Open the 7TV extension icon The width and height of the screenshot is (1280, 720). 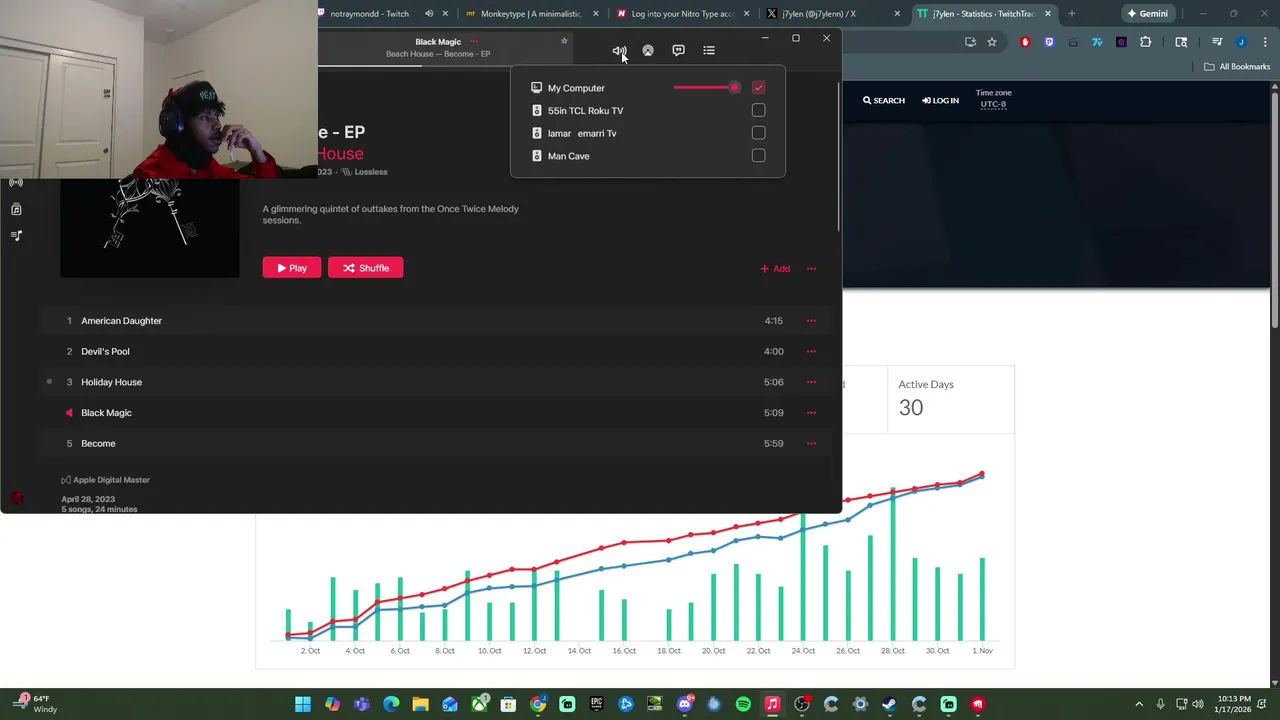(x=1097, y=42)
